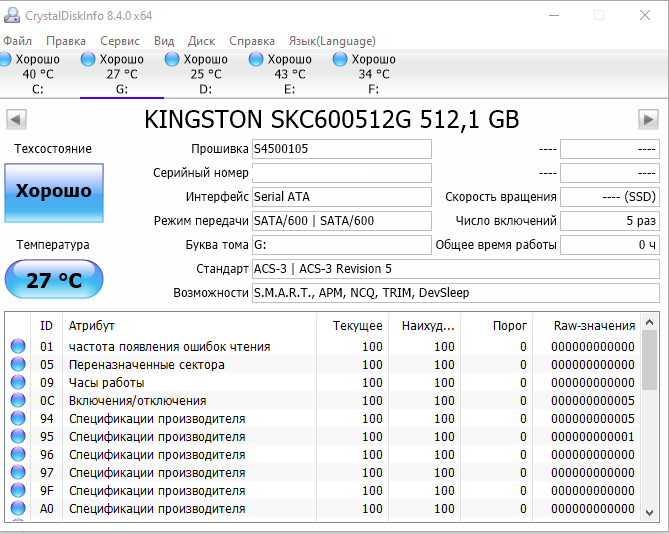Click health orb of disk F:

(340, 59)
